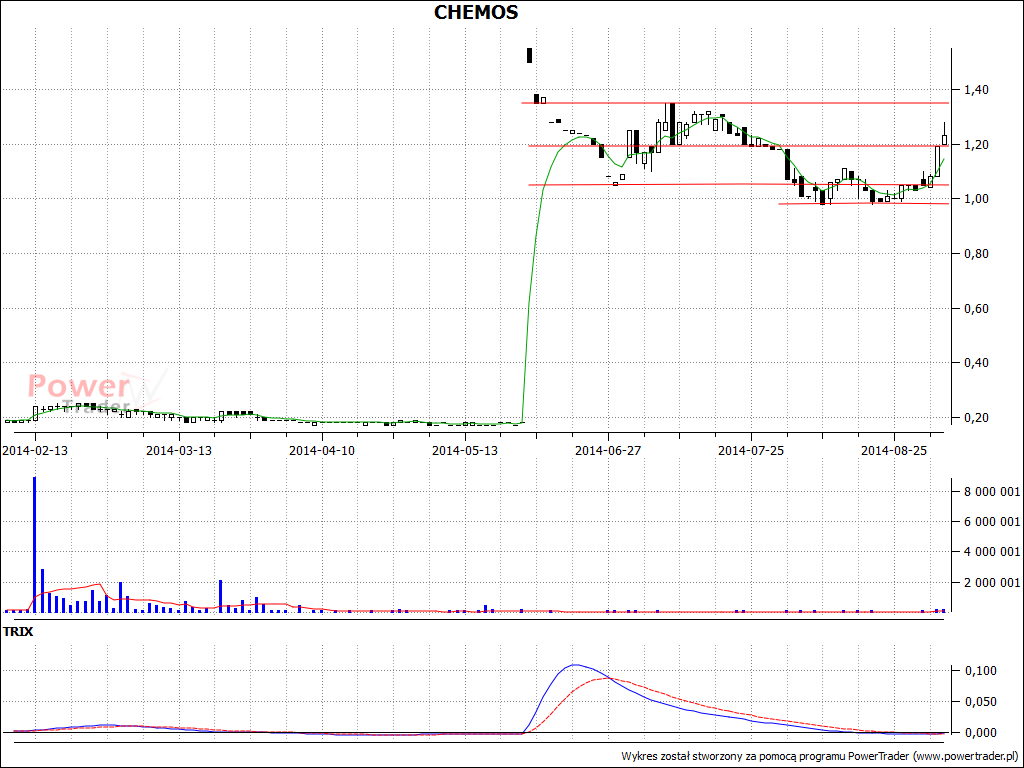Select the 2014-03-13 date label

(178, 451)
